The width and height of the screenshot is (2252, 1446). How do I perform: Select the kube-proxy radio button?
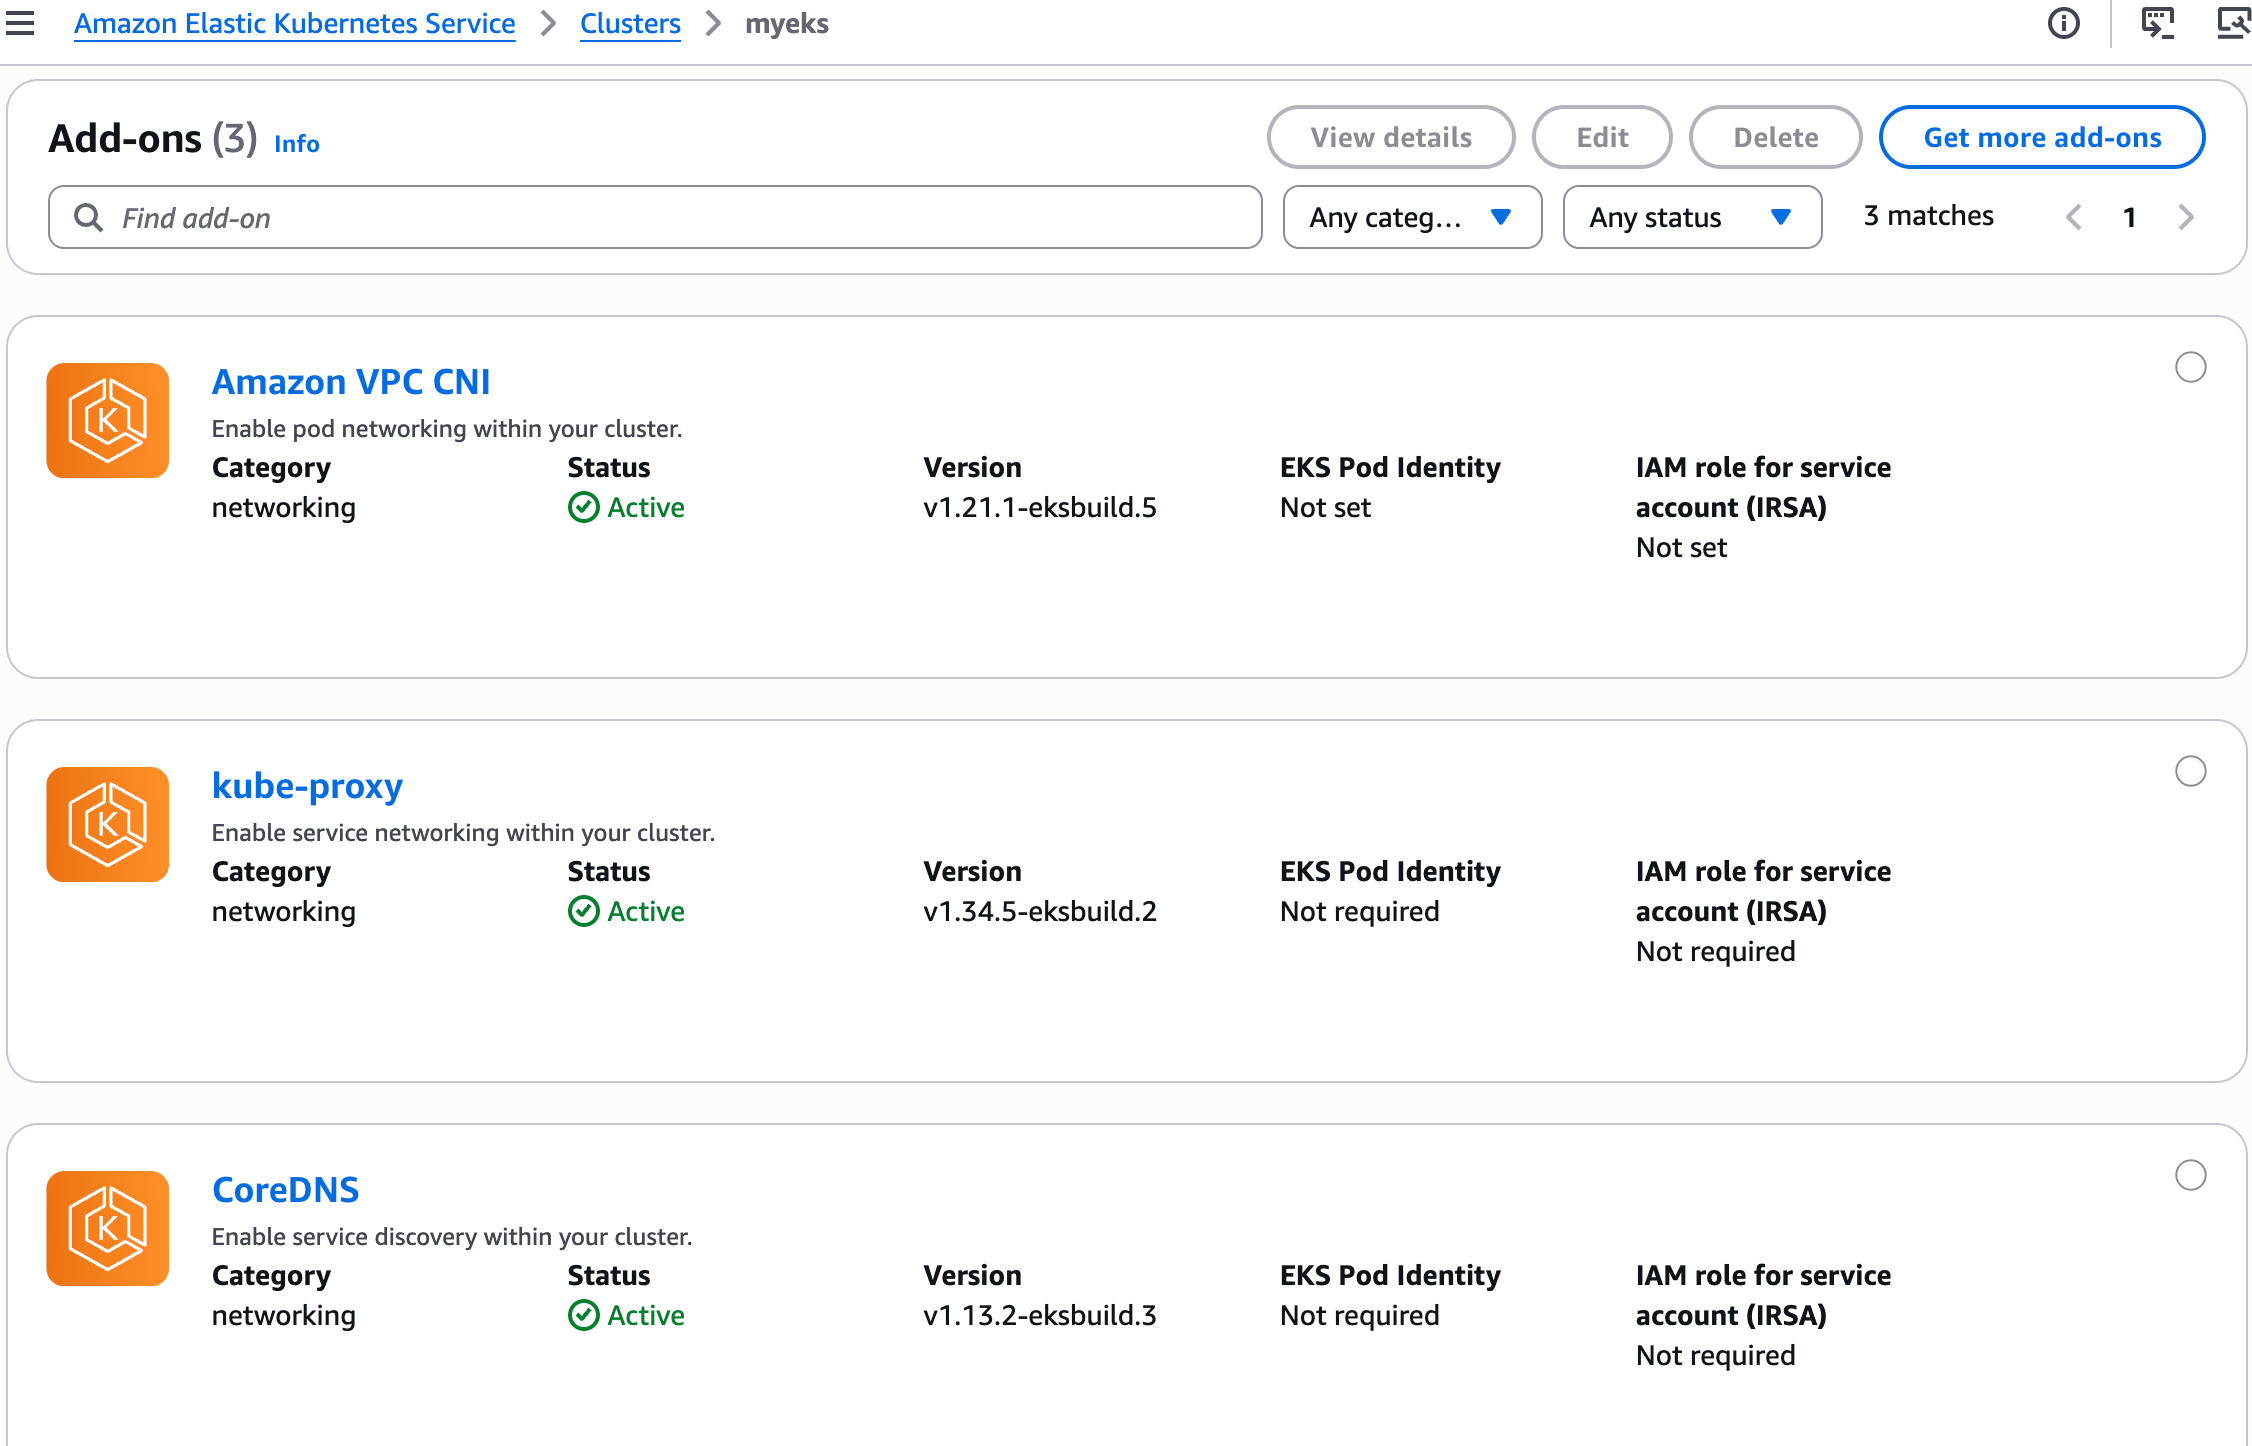[2190, 771]
